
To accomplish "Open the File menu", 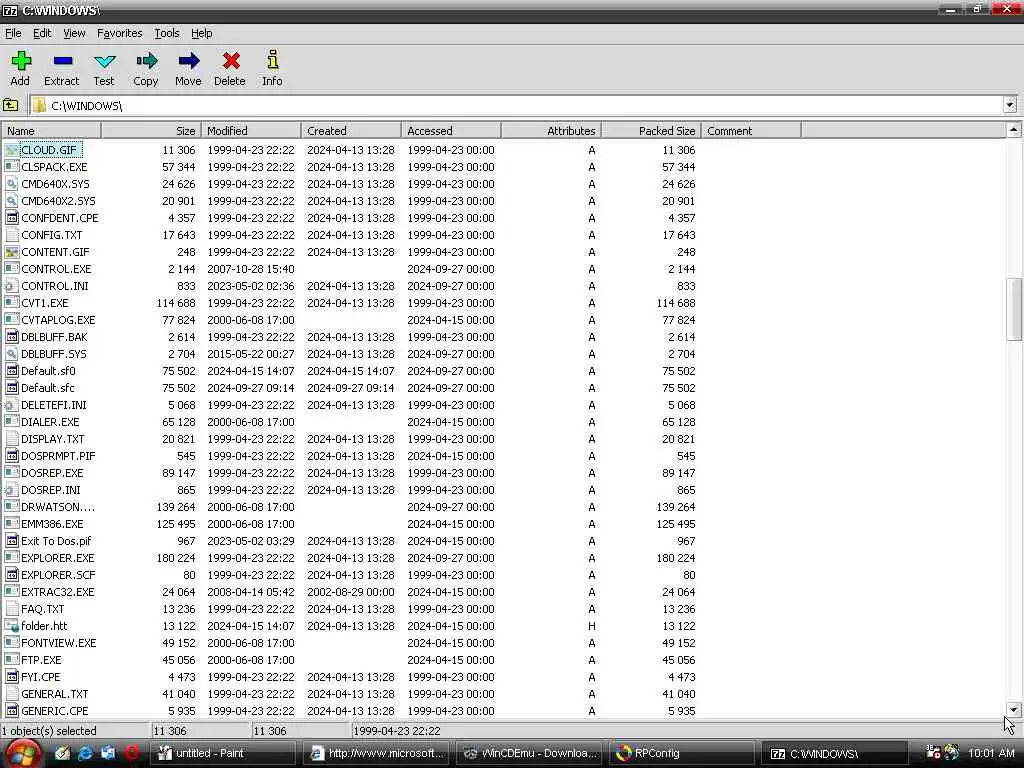I will [x=13, y=33].
